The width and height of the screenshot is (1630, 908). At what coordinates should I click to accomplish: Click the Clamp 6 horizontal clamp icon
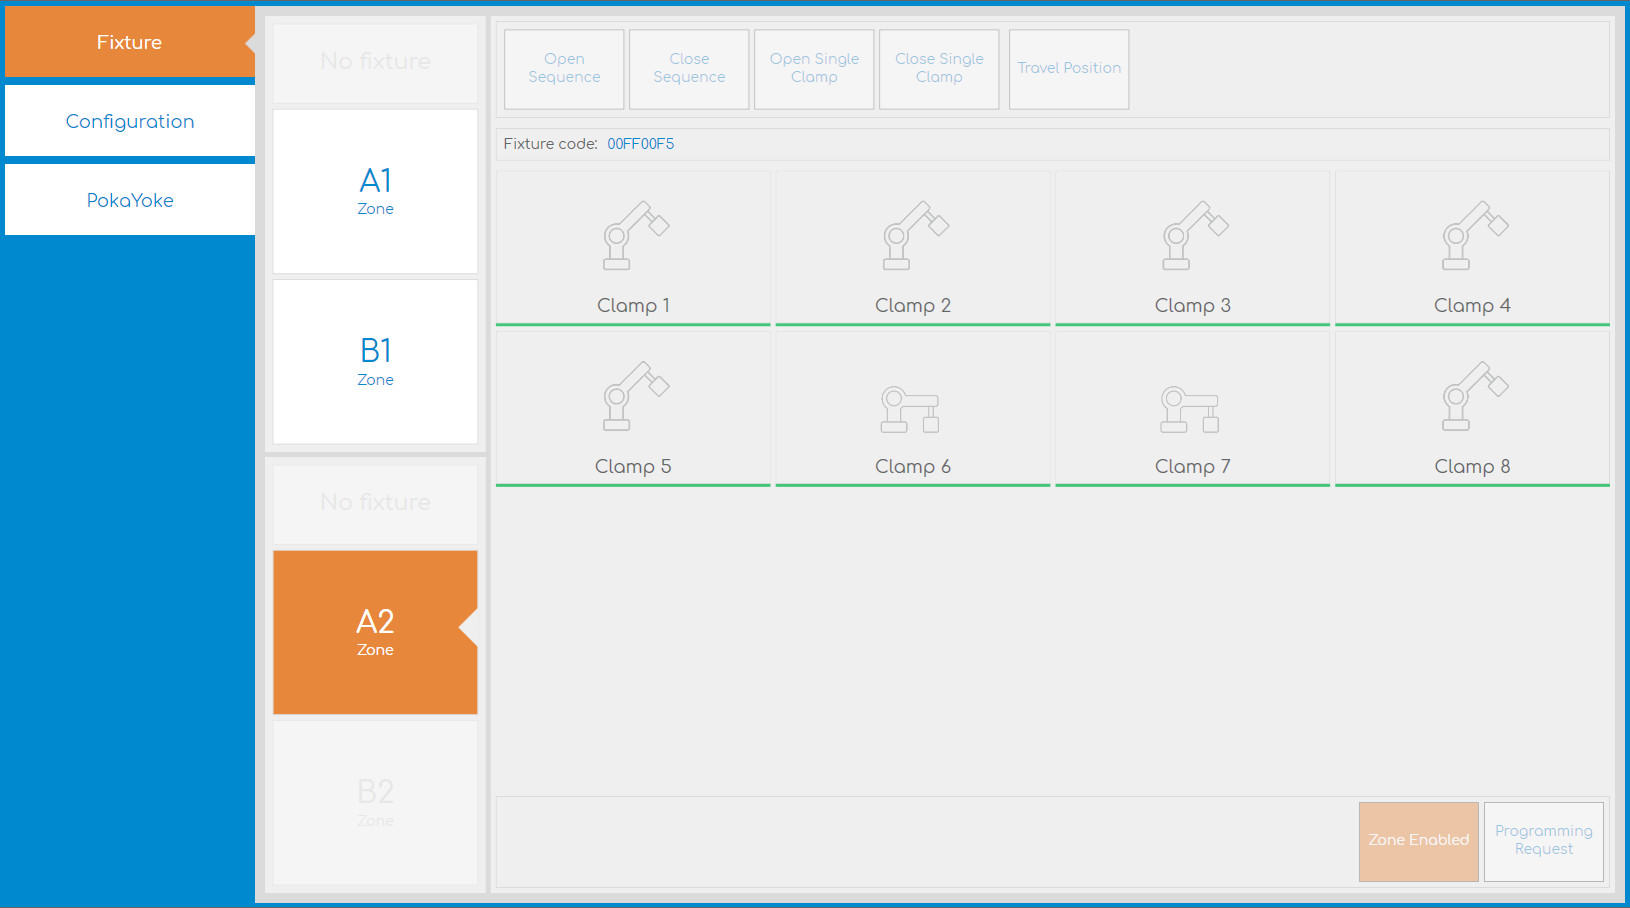pyautogui.click(x=910, y=410)
